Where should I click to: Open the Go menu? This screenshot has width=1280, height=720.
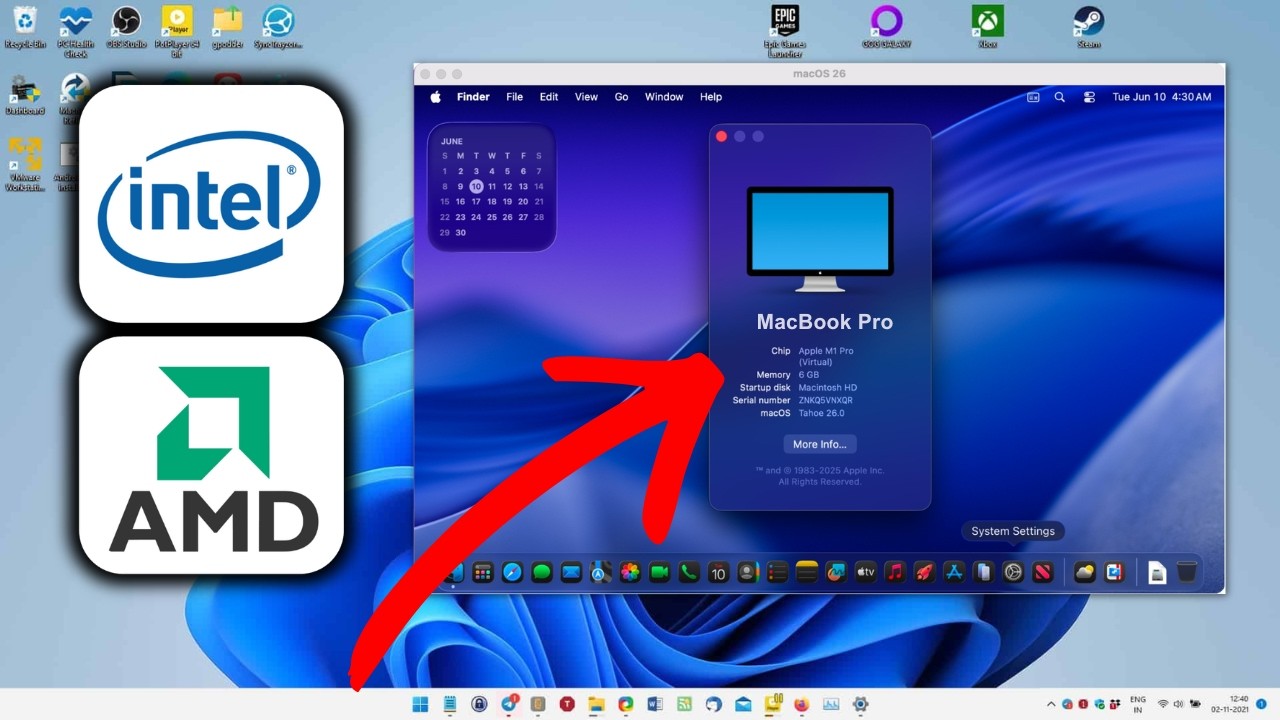(621, 97)
